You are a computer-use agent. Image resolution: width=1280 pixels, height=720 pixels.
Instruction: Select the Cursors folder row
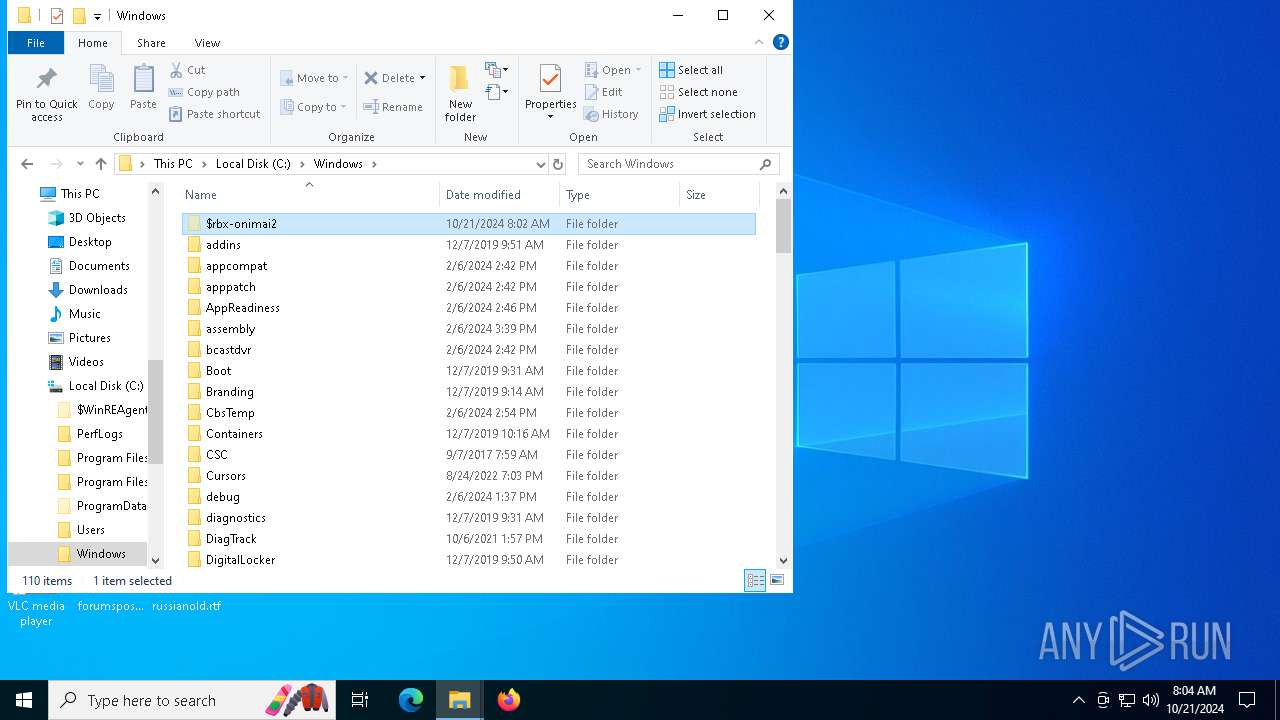pos(468,476)
